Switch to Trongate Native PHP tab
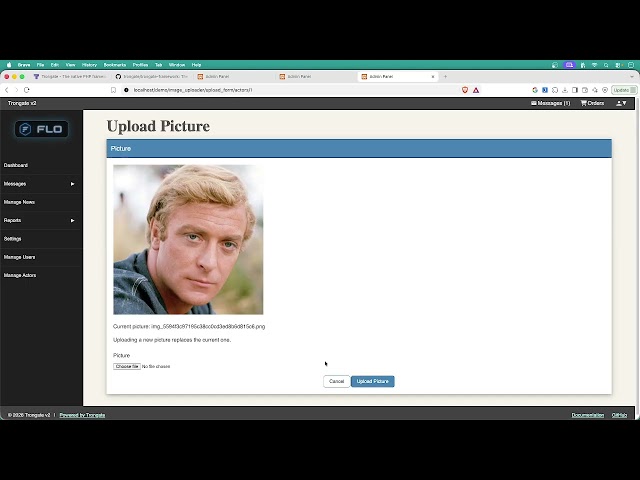This screenshot has width=640, height=480. 70,76
